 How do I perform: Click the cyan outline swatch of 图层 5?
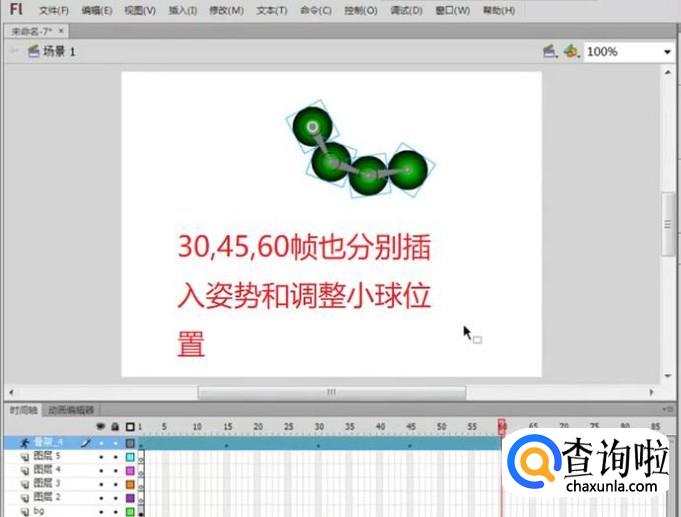(130, 457)
